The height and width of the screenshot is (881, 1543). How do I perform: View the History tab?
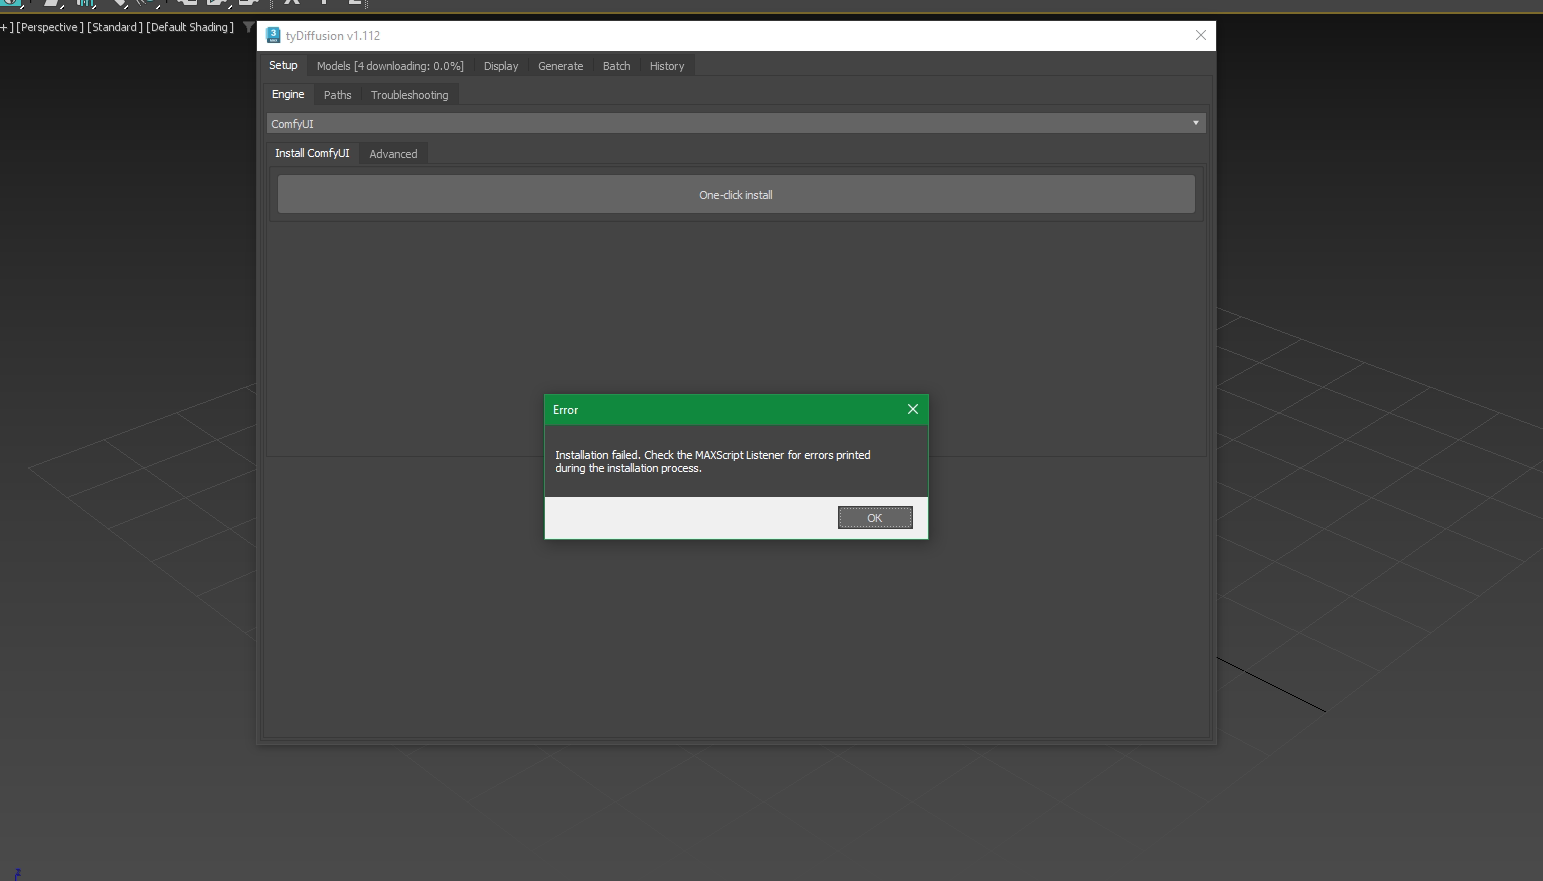coord(667,66)
